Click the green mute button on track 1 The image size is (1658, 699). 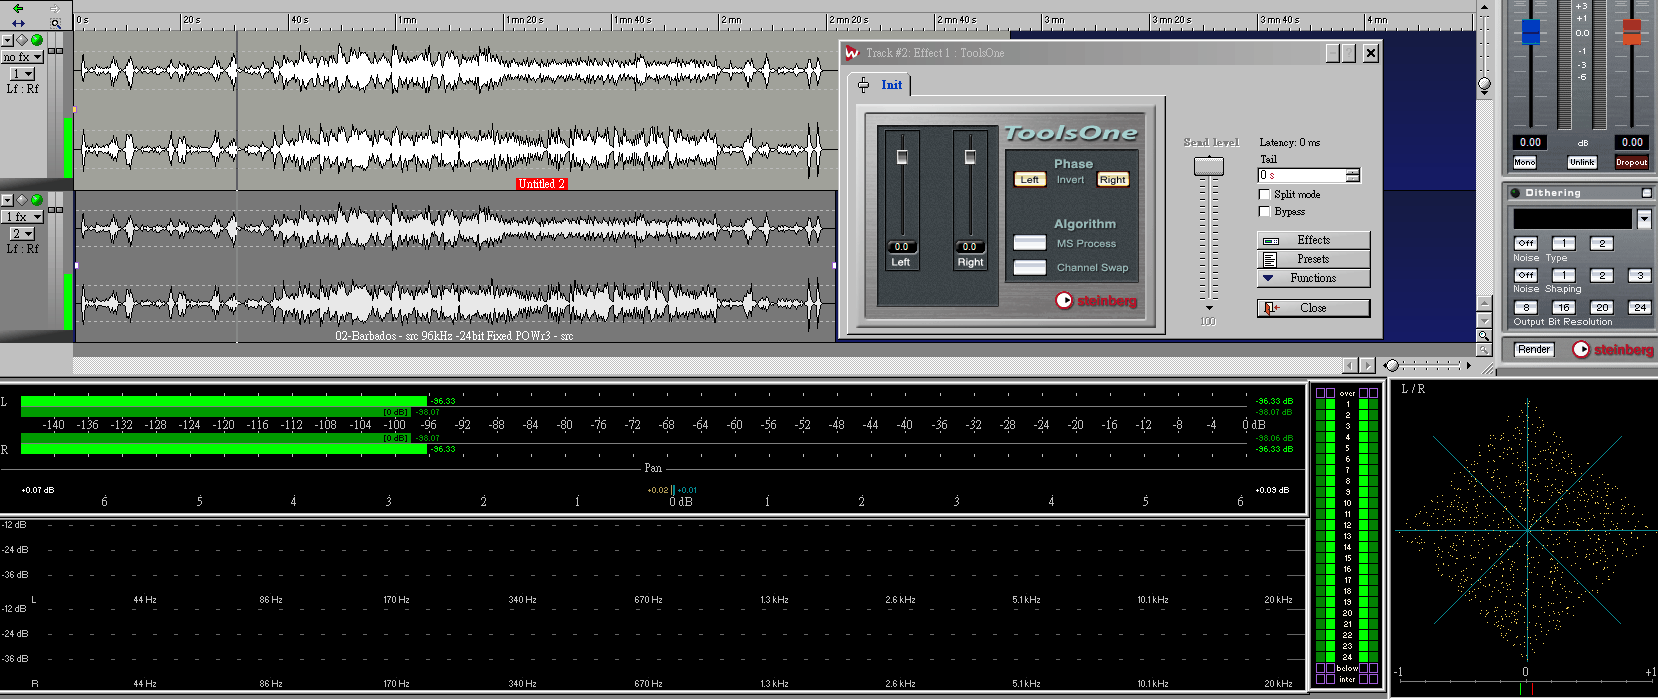37,40
